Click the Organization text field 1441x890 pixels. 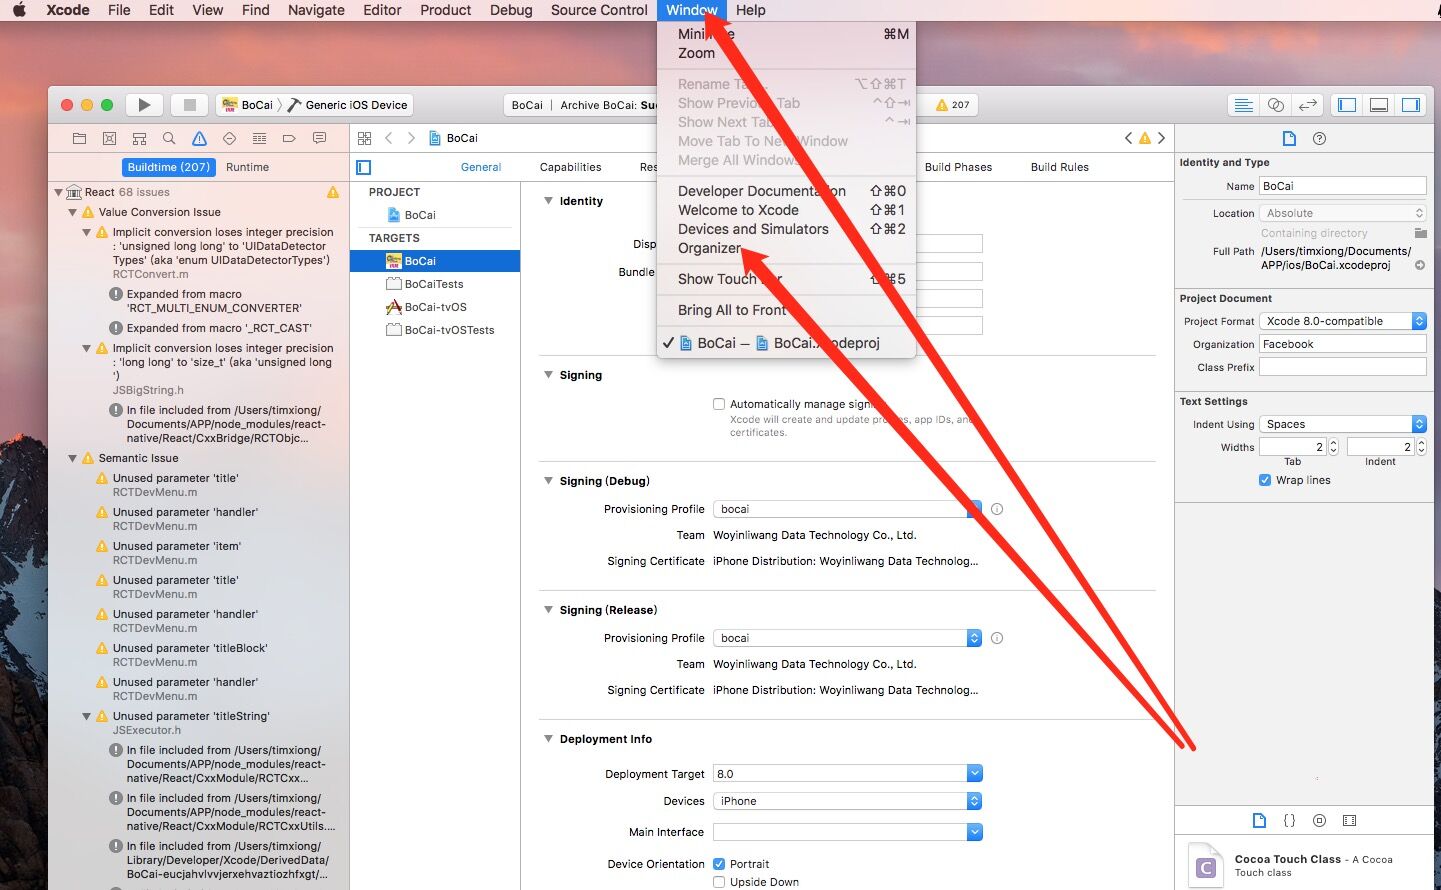(x=1341, y=344)
